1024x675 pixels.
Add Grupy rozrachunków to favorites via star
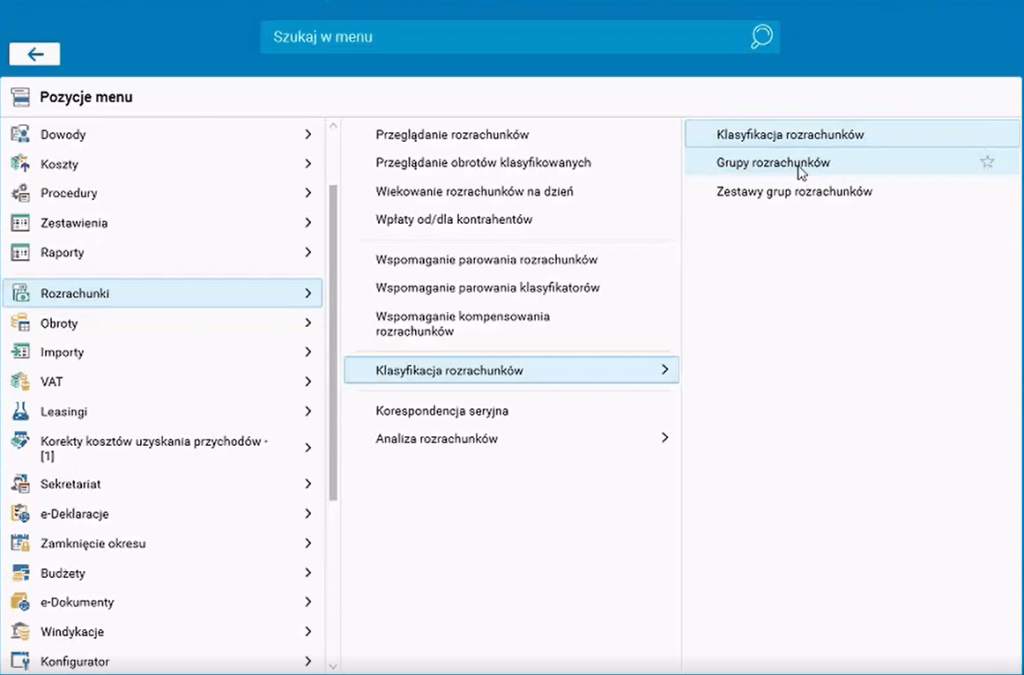pyautogui.click(x=987, y=162)
